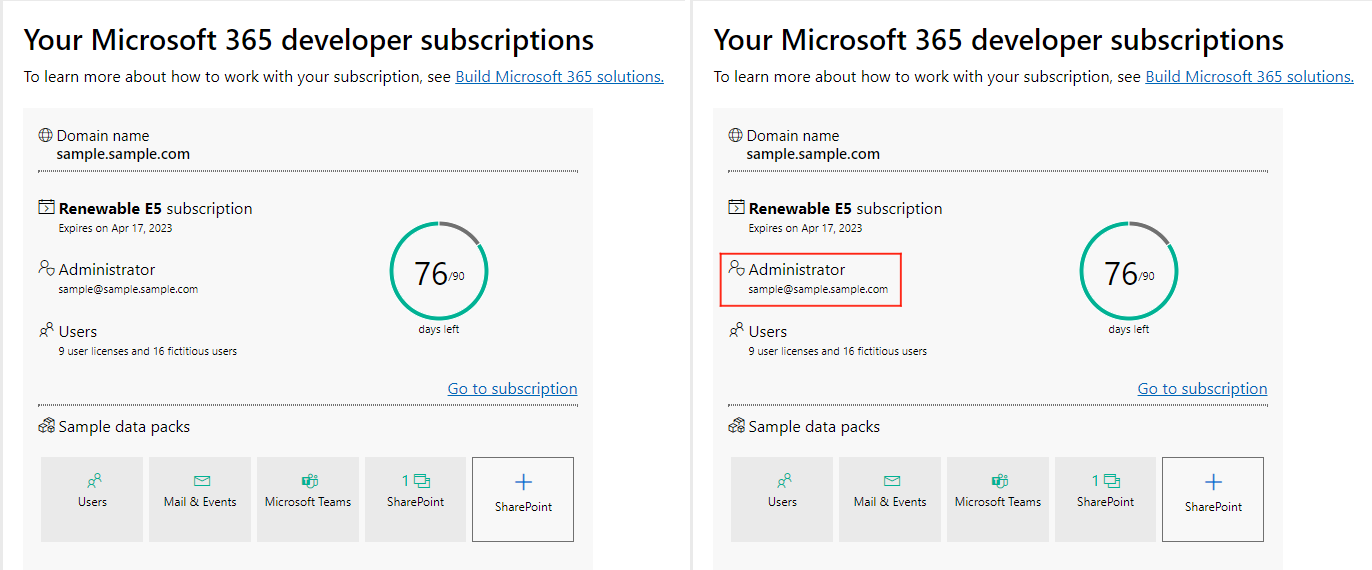This screenshot has width=1372, height=570.
Task: Select the Users data pack tile, left panel
Action: pos(92,499)
